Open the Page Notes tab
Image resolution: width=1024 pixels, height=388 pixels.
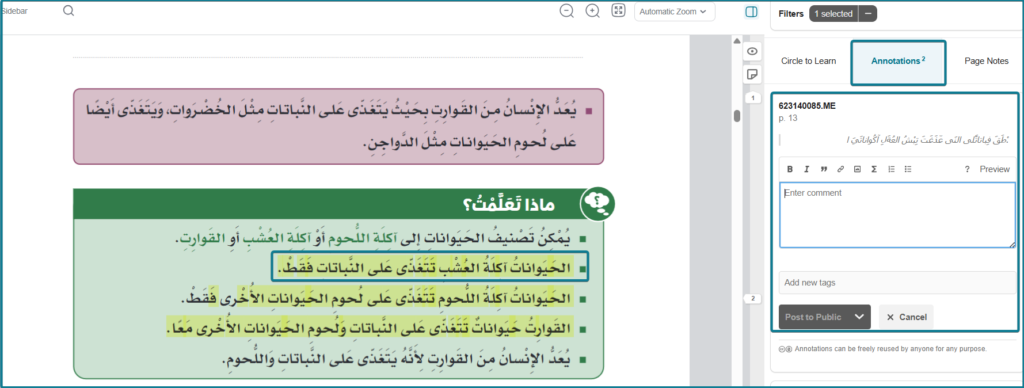pyautogui.click(x=987, y=61)
